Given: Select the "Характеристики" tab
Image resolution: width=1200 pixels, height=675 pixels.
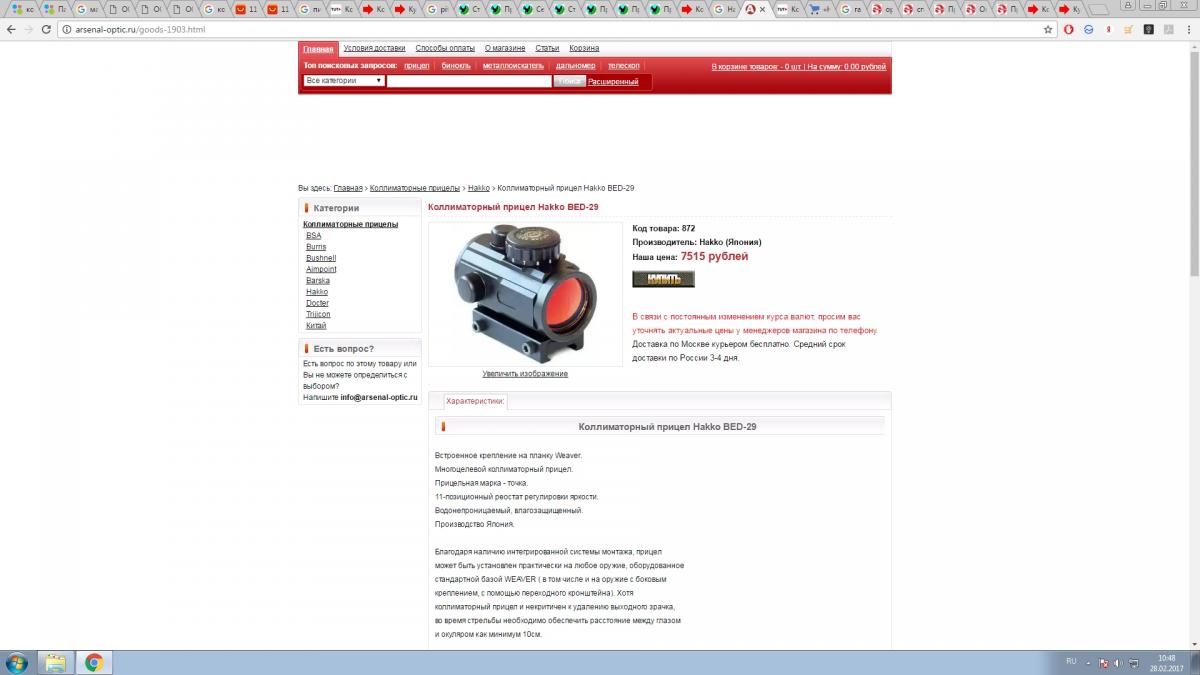Looking at the screenshot, I should tap(475, 401).
